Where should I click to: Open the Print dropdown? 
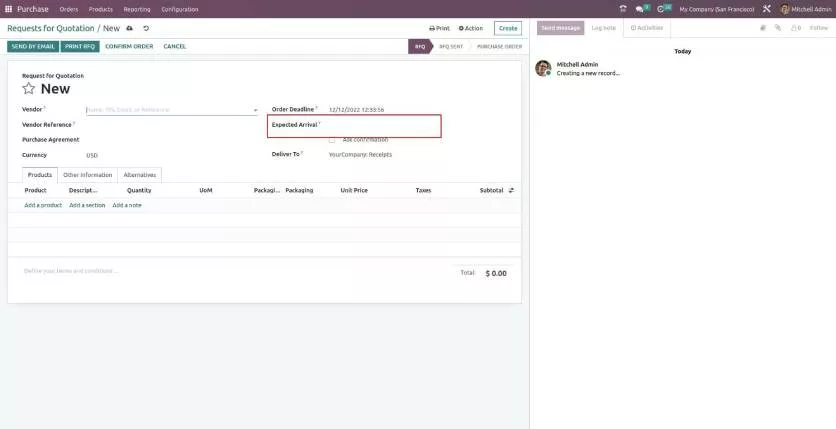439,28
